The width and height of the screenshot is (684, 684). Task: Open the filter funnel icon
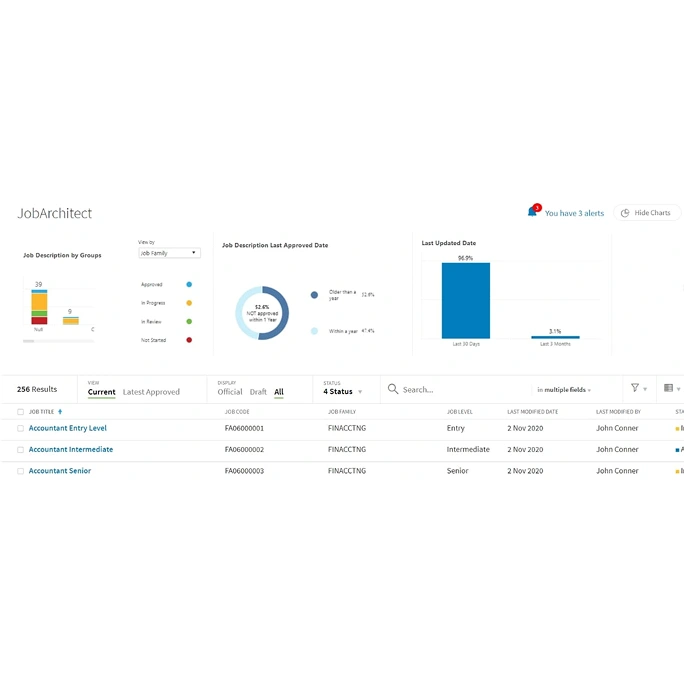click(635, 388)
